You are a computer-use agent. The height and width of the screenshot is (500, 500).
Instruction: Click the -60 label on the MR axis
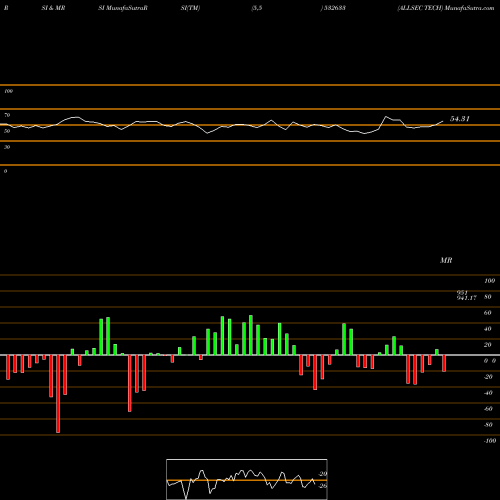pos(488,409)
